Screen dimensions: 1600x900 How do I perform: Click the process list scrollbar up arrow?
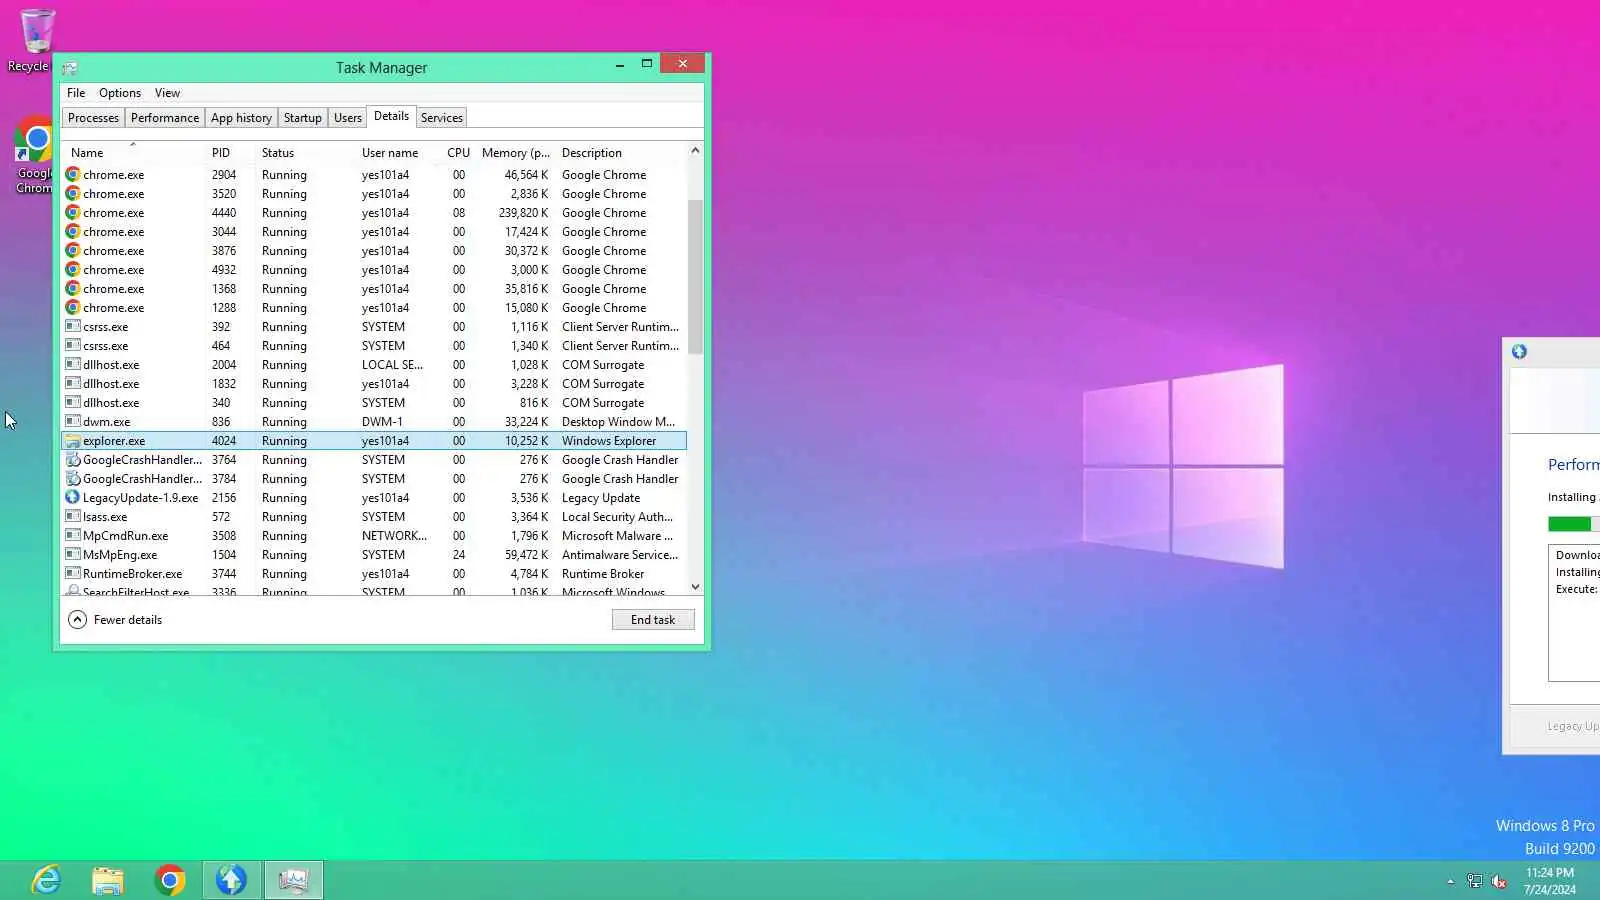pos(695,151)
